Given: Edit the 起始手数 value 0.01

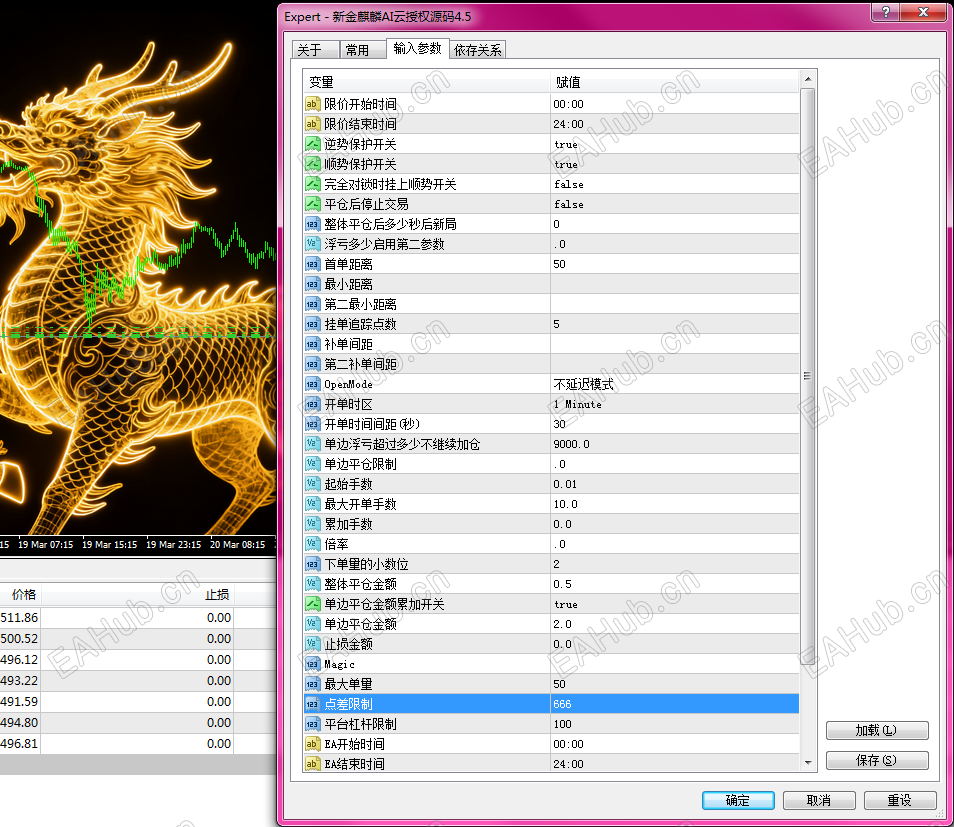Looking at the screenshot, I should tap(675, 484).
